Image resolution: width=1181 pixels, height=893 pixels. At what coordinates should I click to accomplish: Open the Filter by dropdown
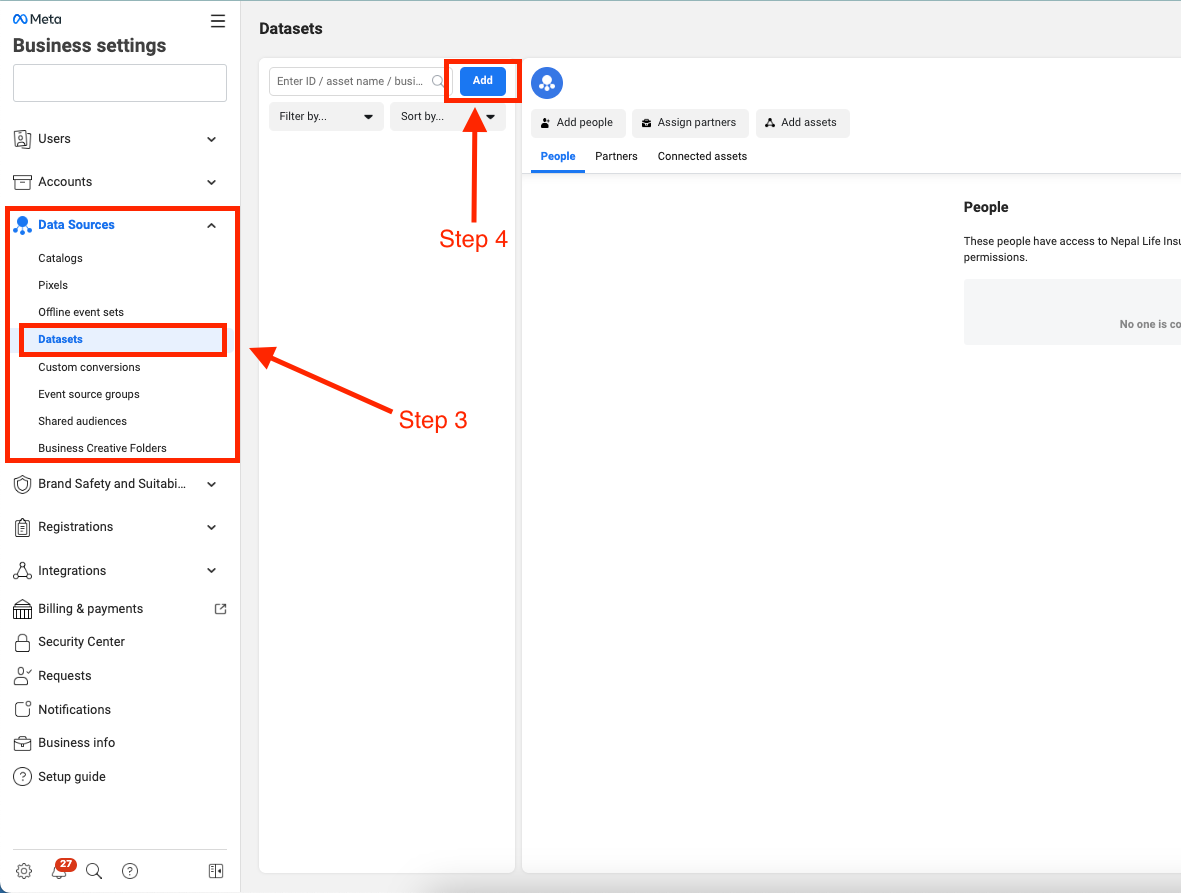326,116
